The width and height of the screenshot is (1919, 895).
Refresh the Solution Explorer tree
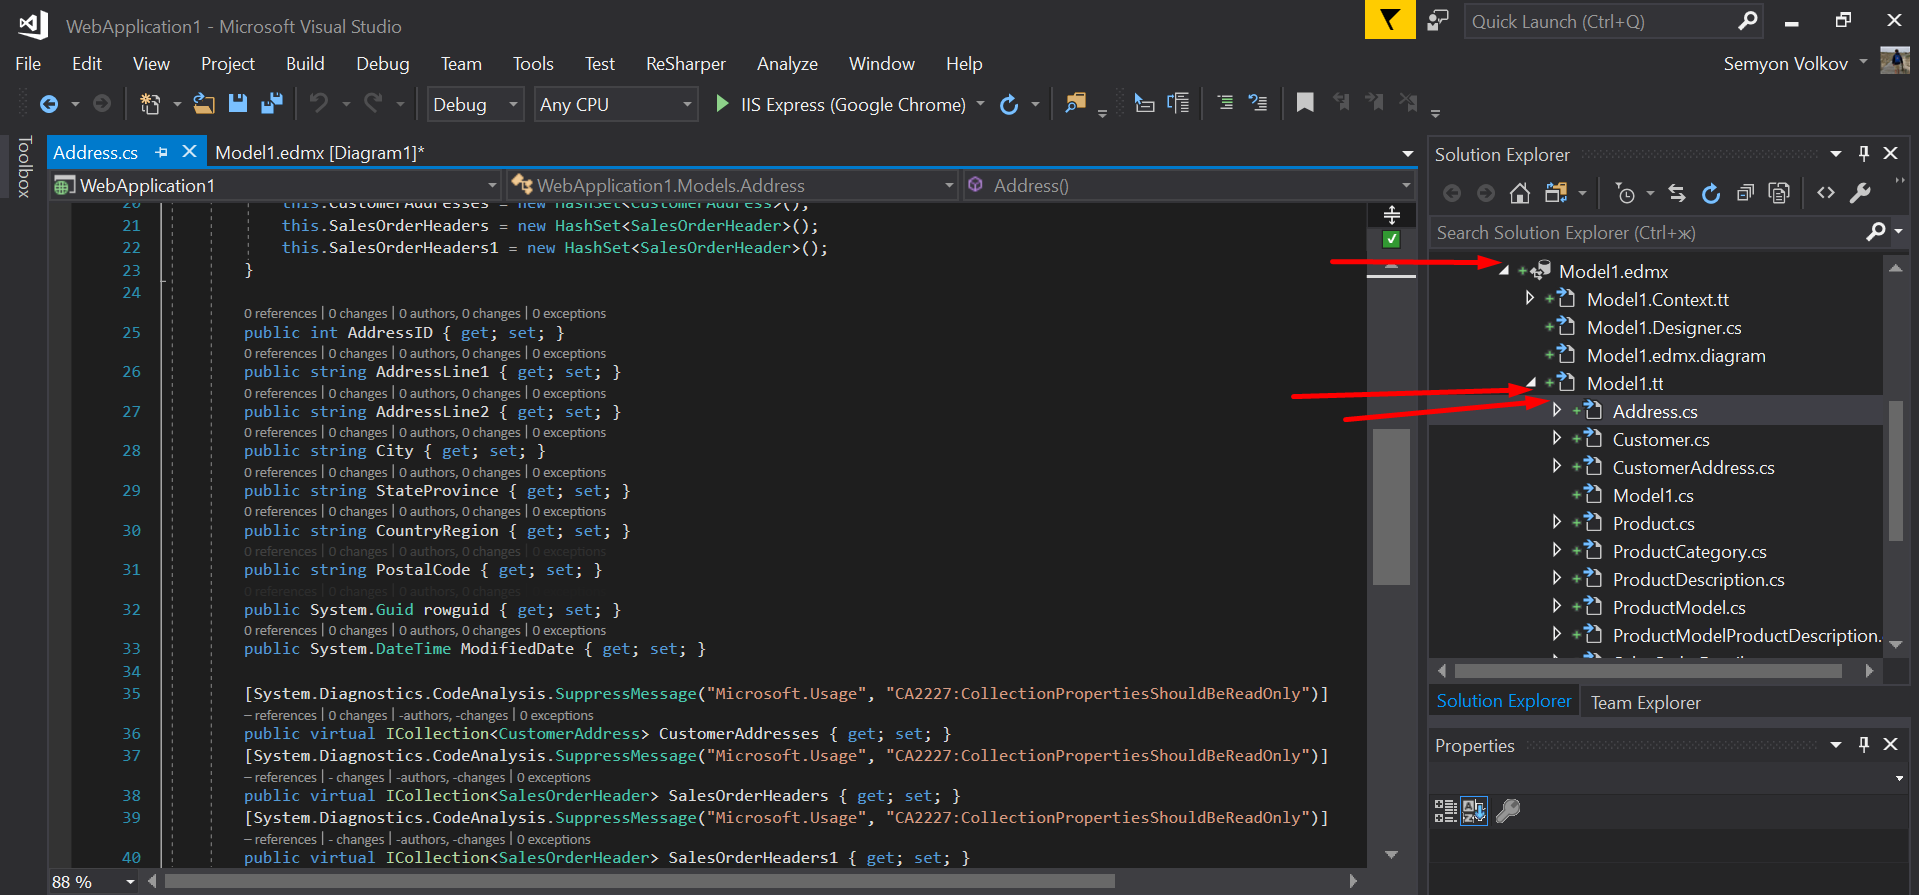pyautogui.click(x=1711, y=193)
